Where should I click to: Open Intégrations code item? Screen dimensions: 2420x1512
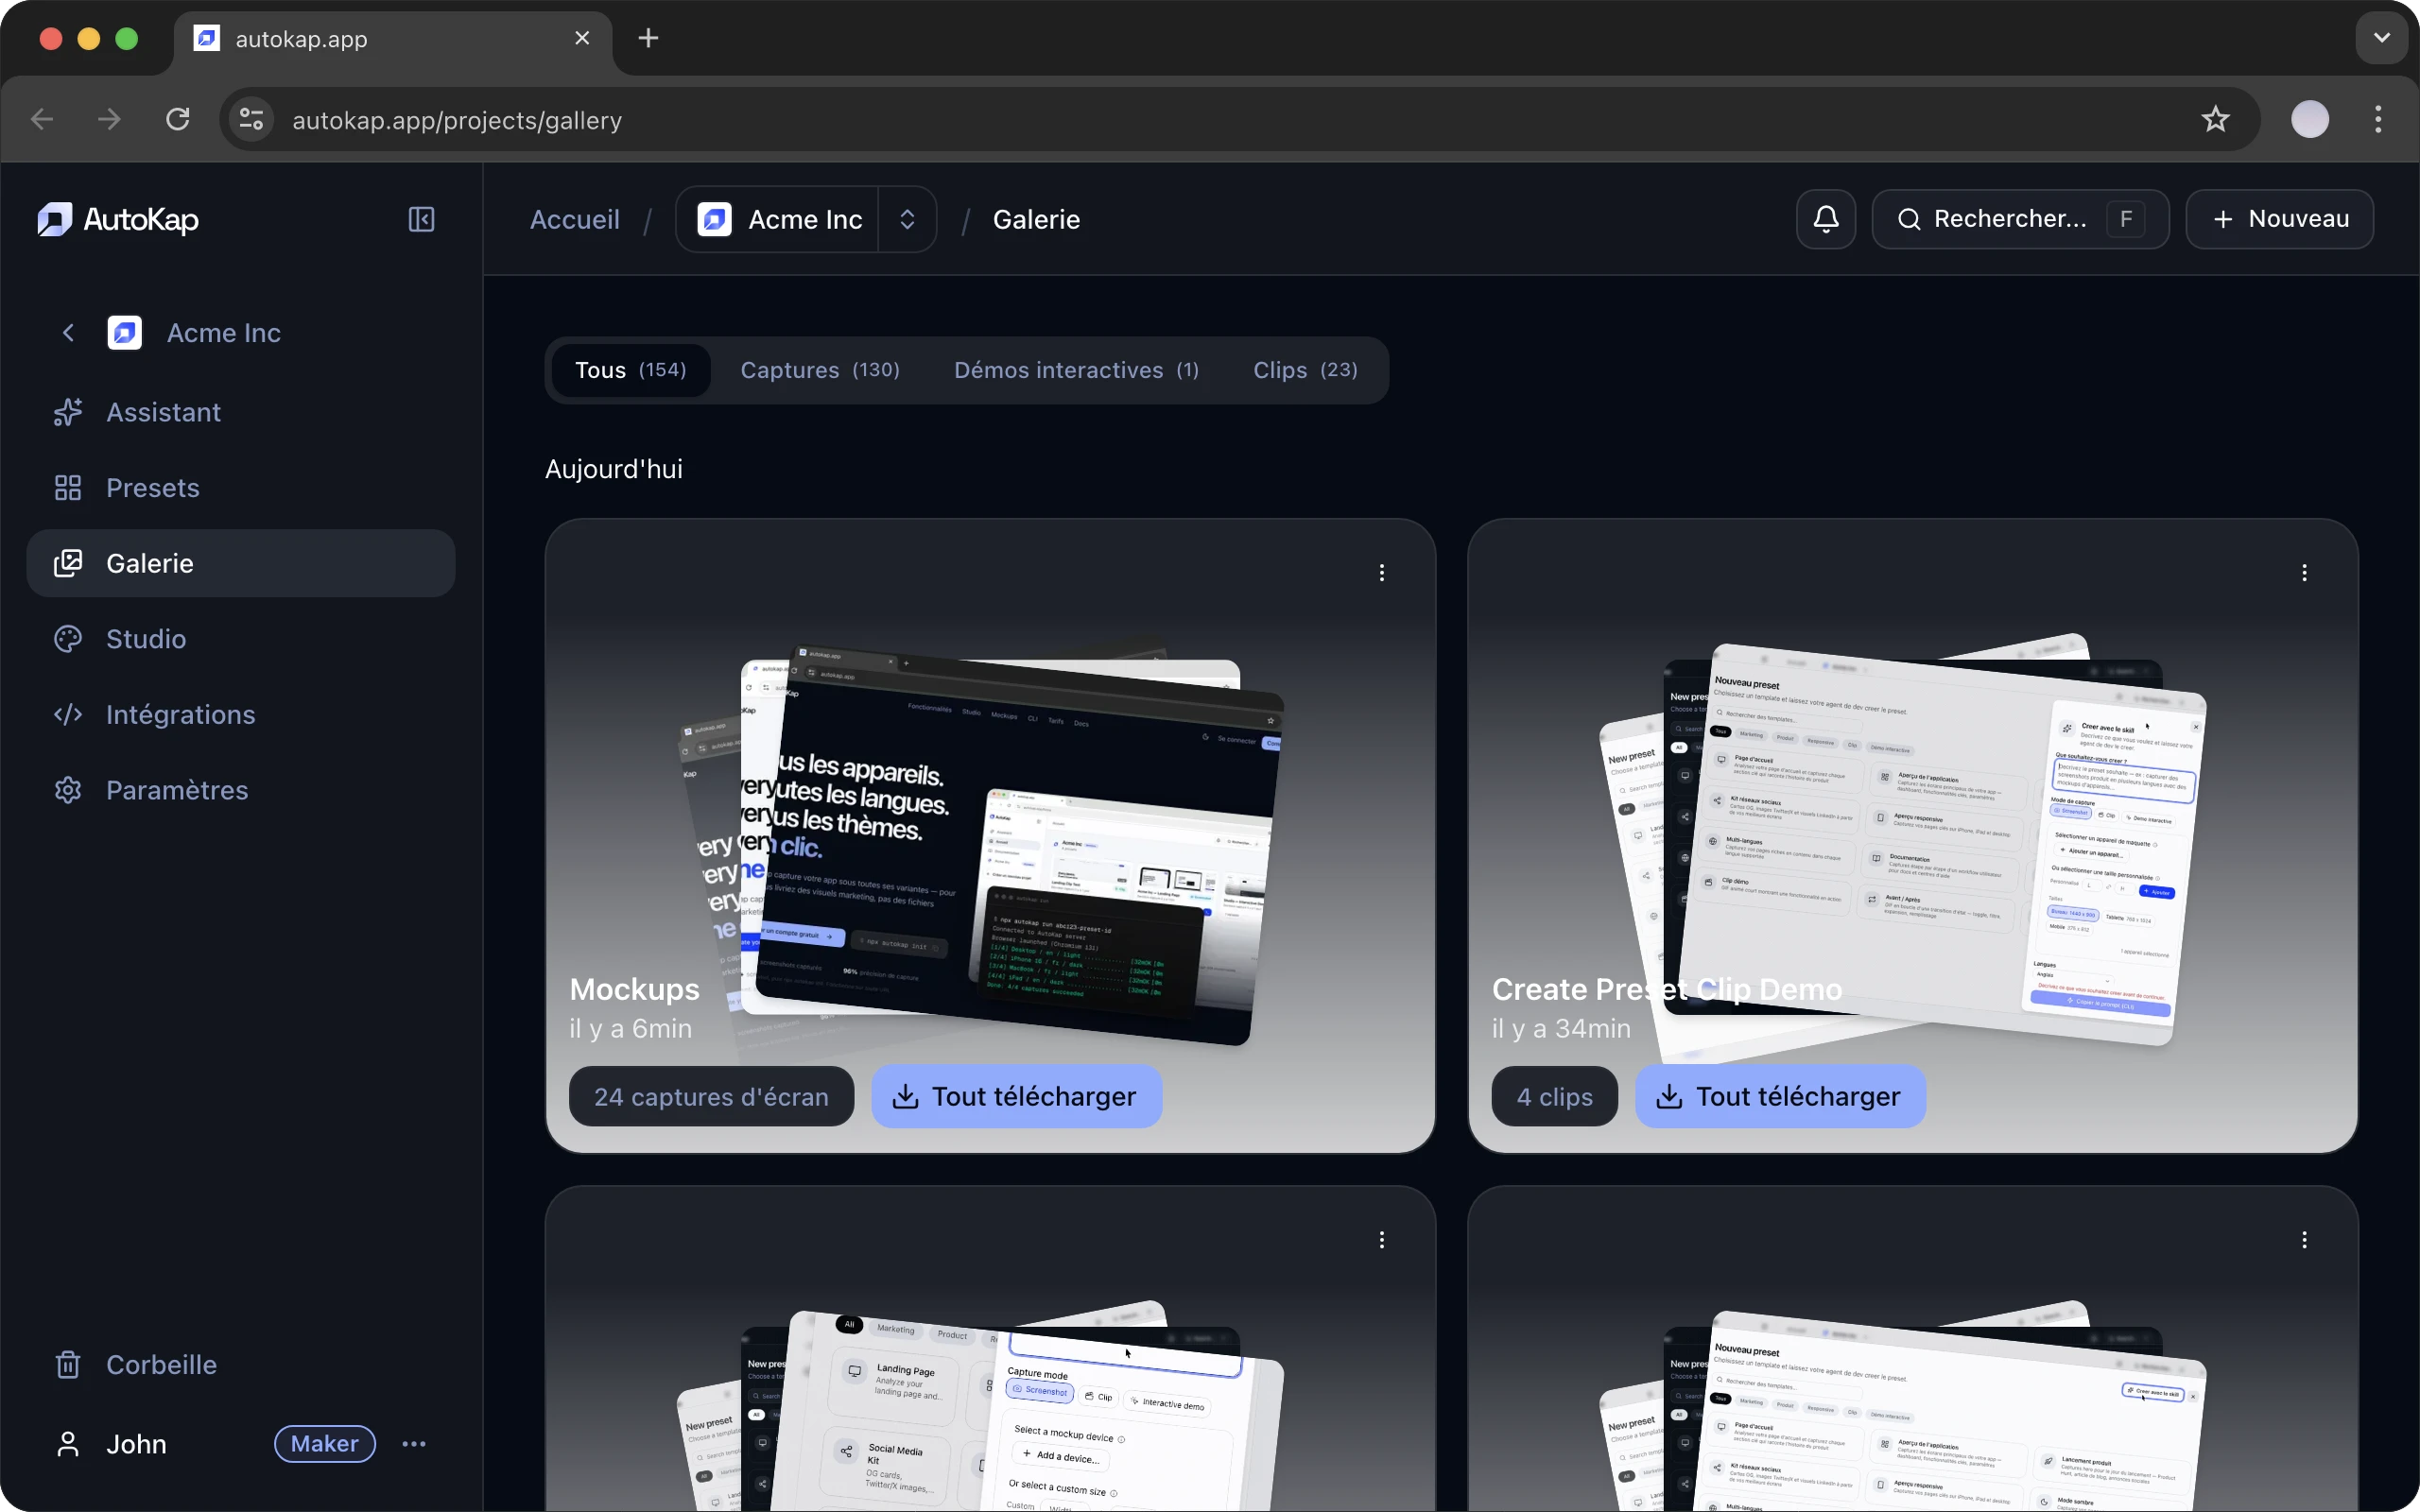point(180,714)
